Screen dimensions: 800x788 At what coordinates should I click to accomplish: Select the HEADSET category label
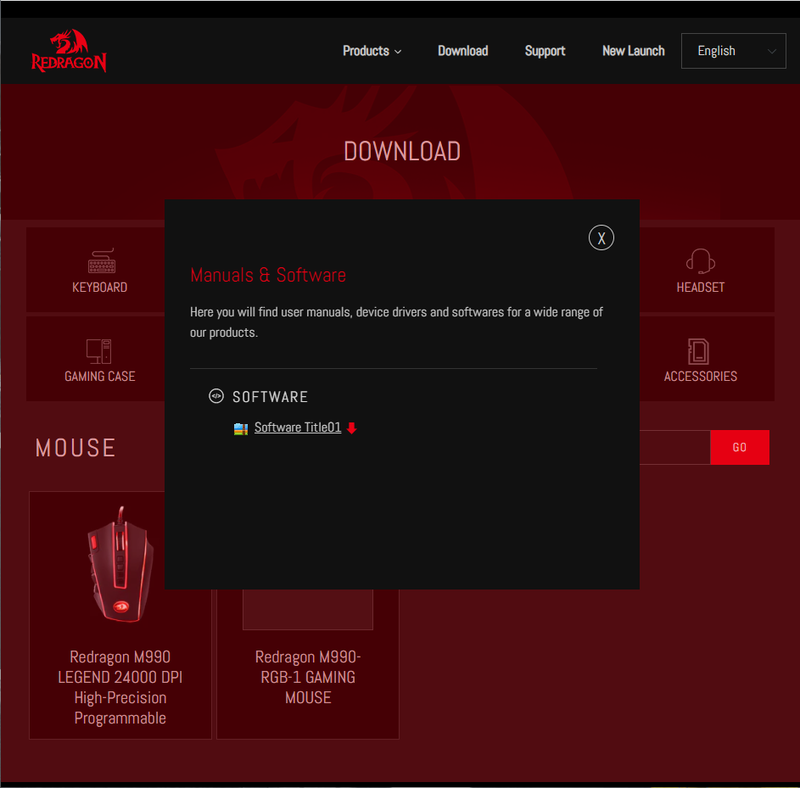(x=700, y=287)
